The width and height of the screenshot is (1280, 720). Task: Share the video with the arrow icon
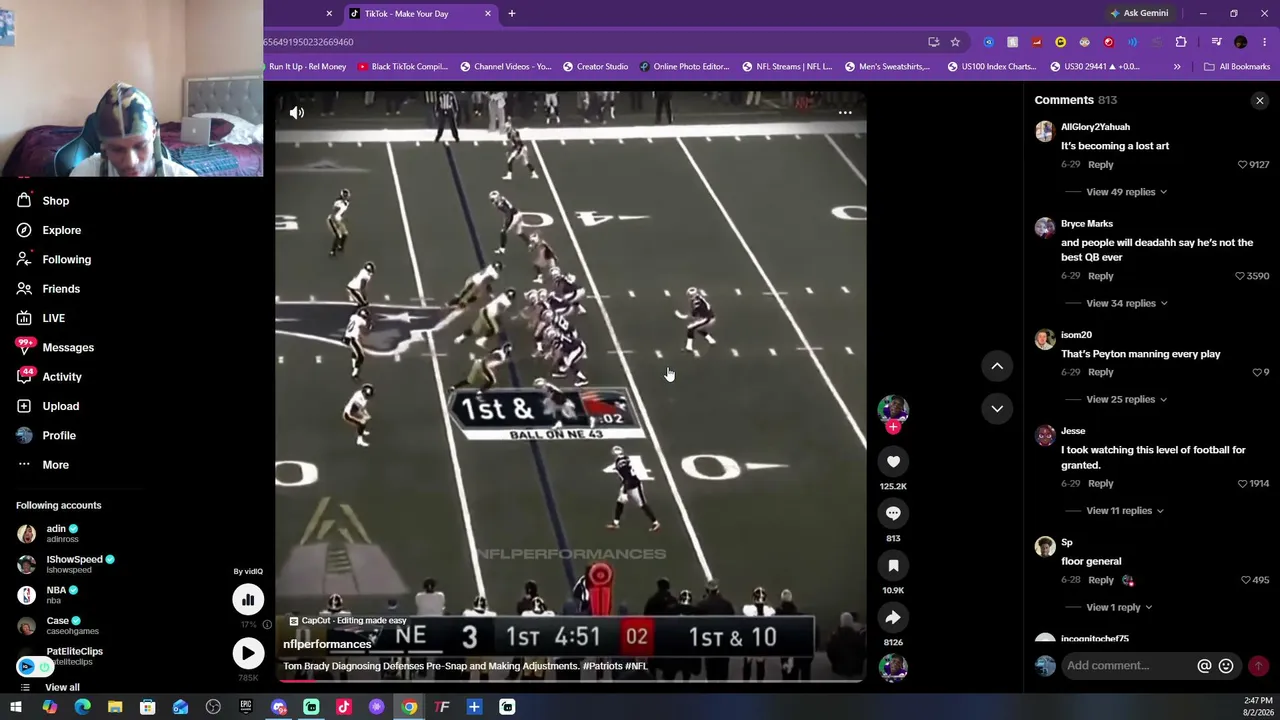[x=893, y=617]
